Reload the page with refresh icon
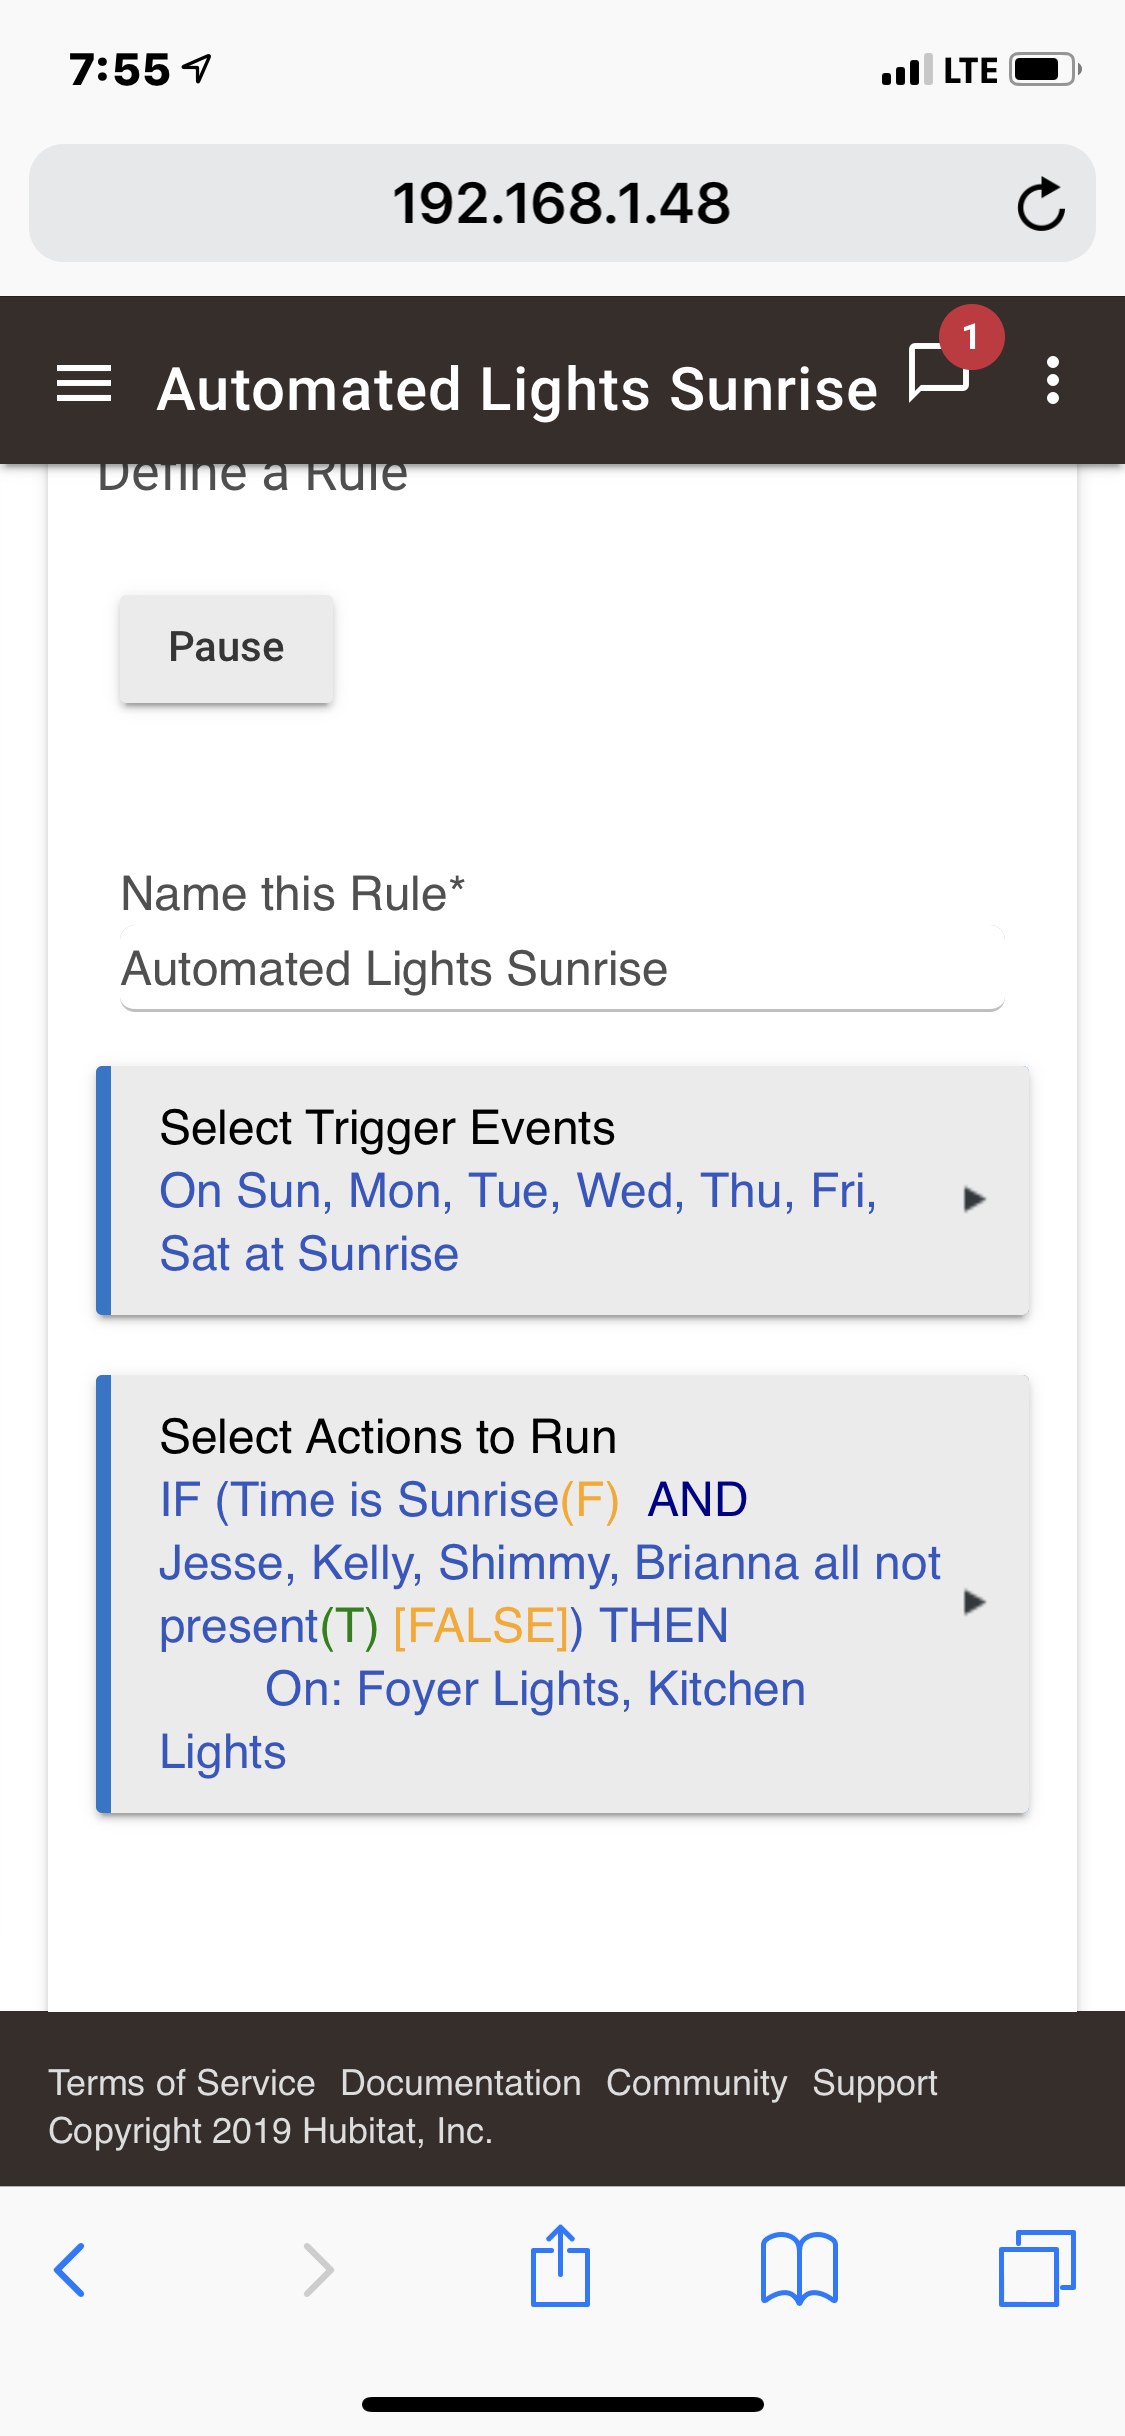 (x=1040, y=204)
